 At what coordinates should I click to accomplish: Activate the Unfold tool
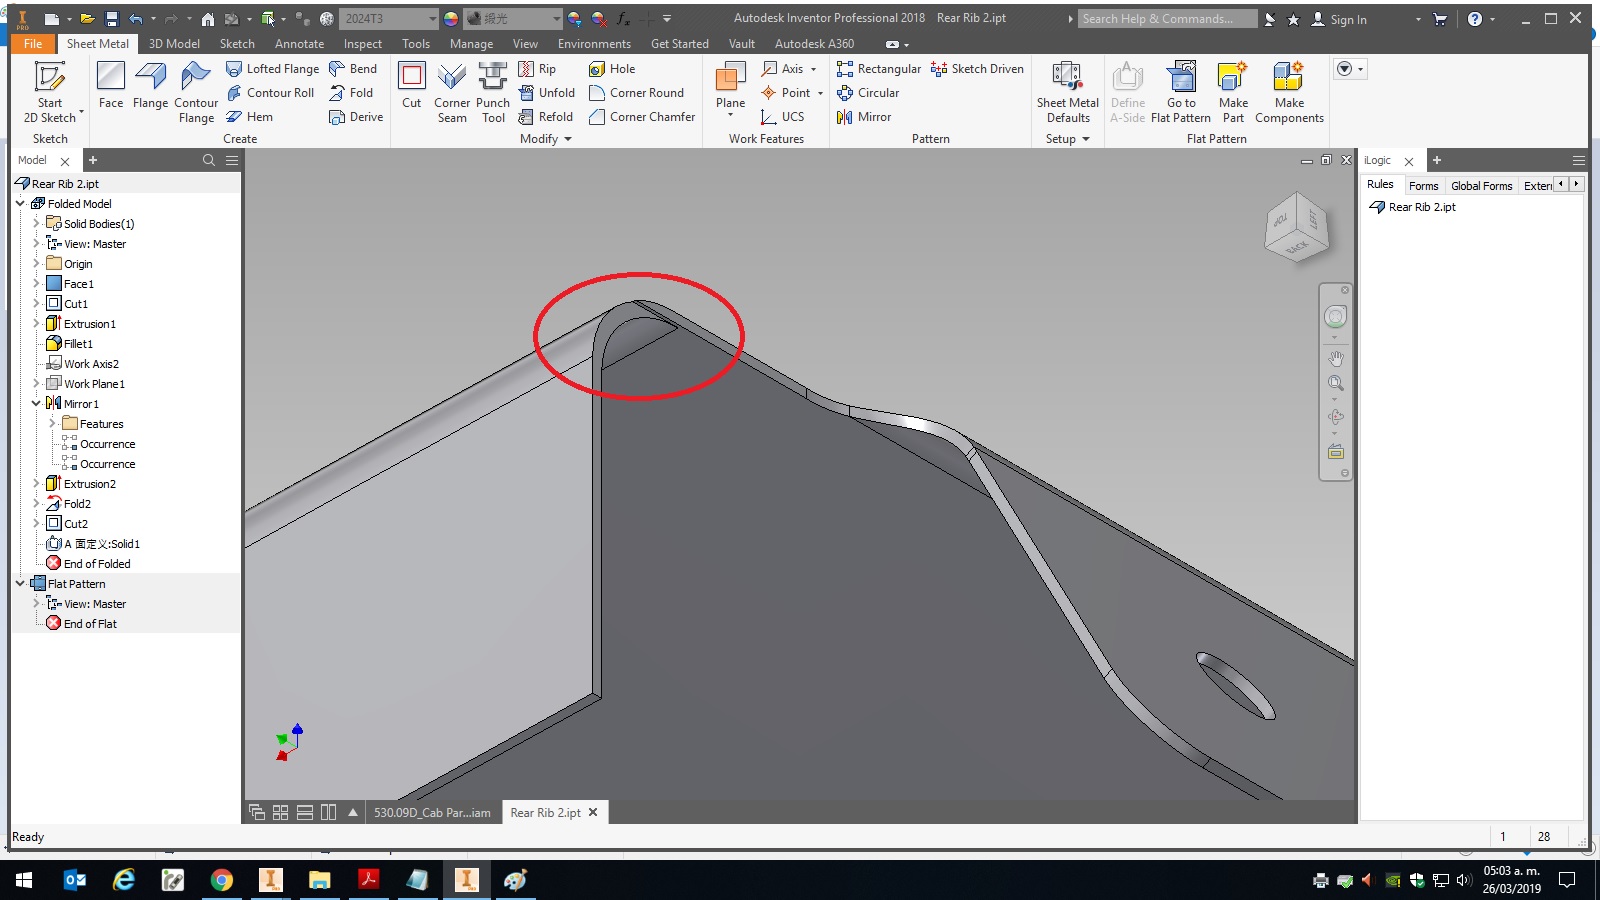(x=548, y=92)
